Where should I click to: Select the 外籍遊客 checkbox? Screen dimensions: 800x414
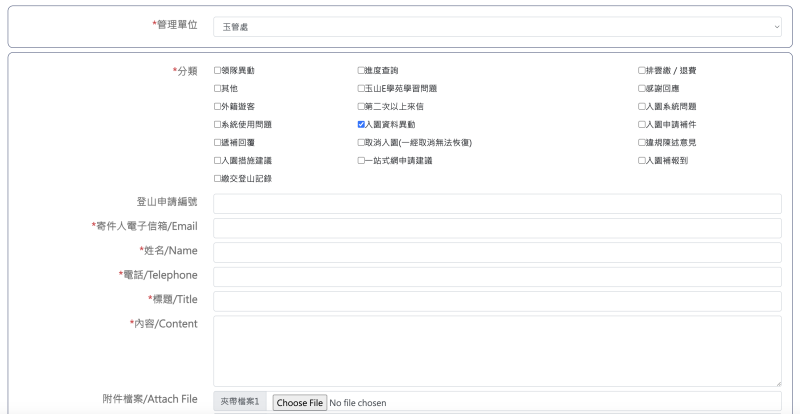pyautogui.click(x=218, y=106)
